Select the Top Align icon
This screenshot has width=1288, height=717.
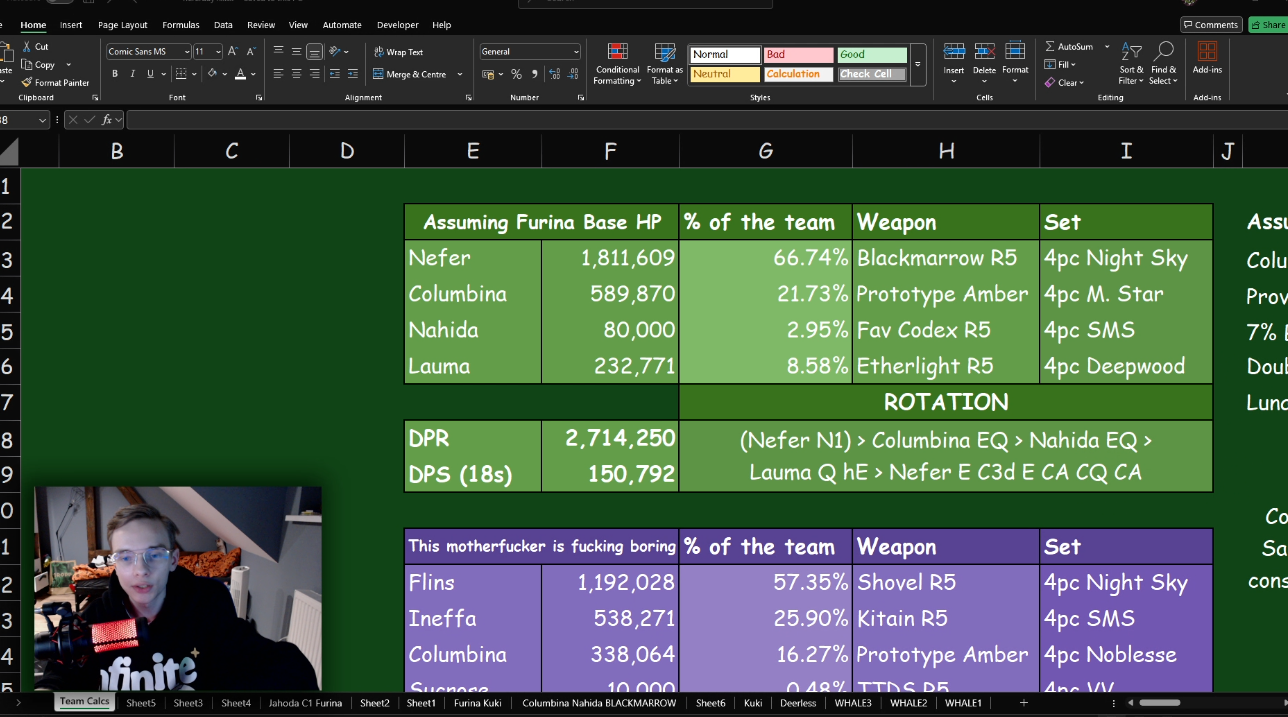point(278,51)
